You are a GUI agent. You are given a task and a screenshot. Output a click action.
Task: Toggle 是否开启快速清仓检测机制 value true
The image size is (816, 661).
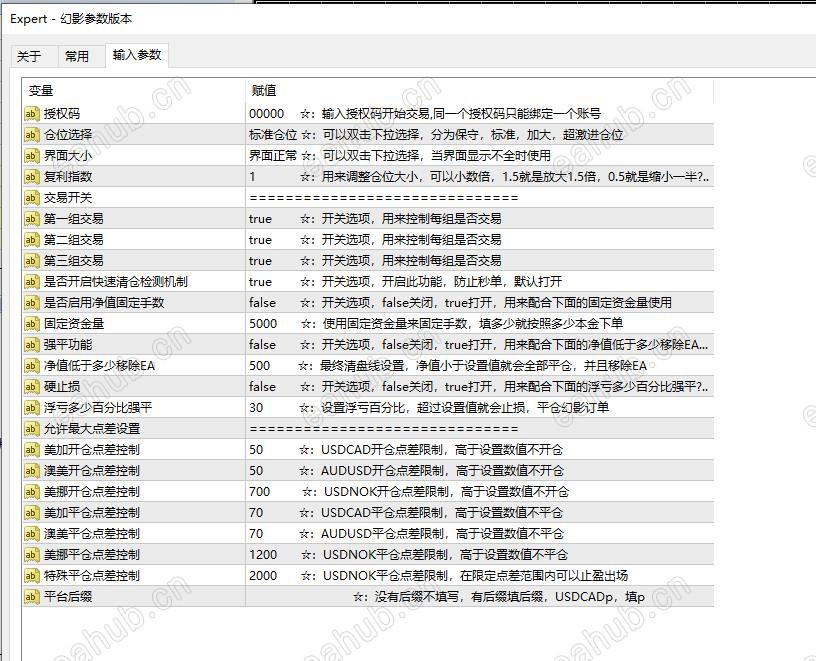click(260, 282)
